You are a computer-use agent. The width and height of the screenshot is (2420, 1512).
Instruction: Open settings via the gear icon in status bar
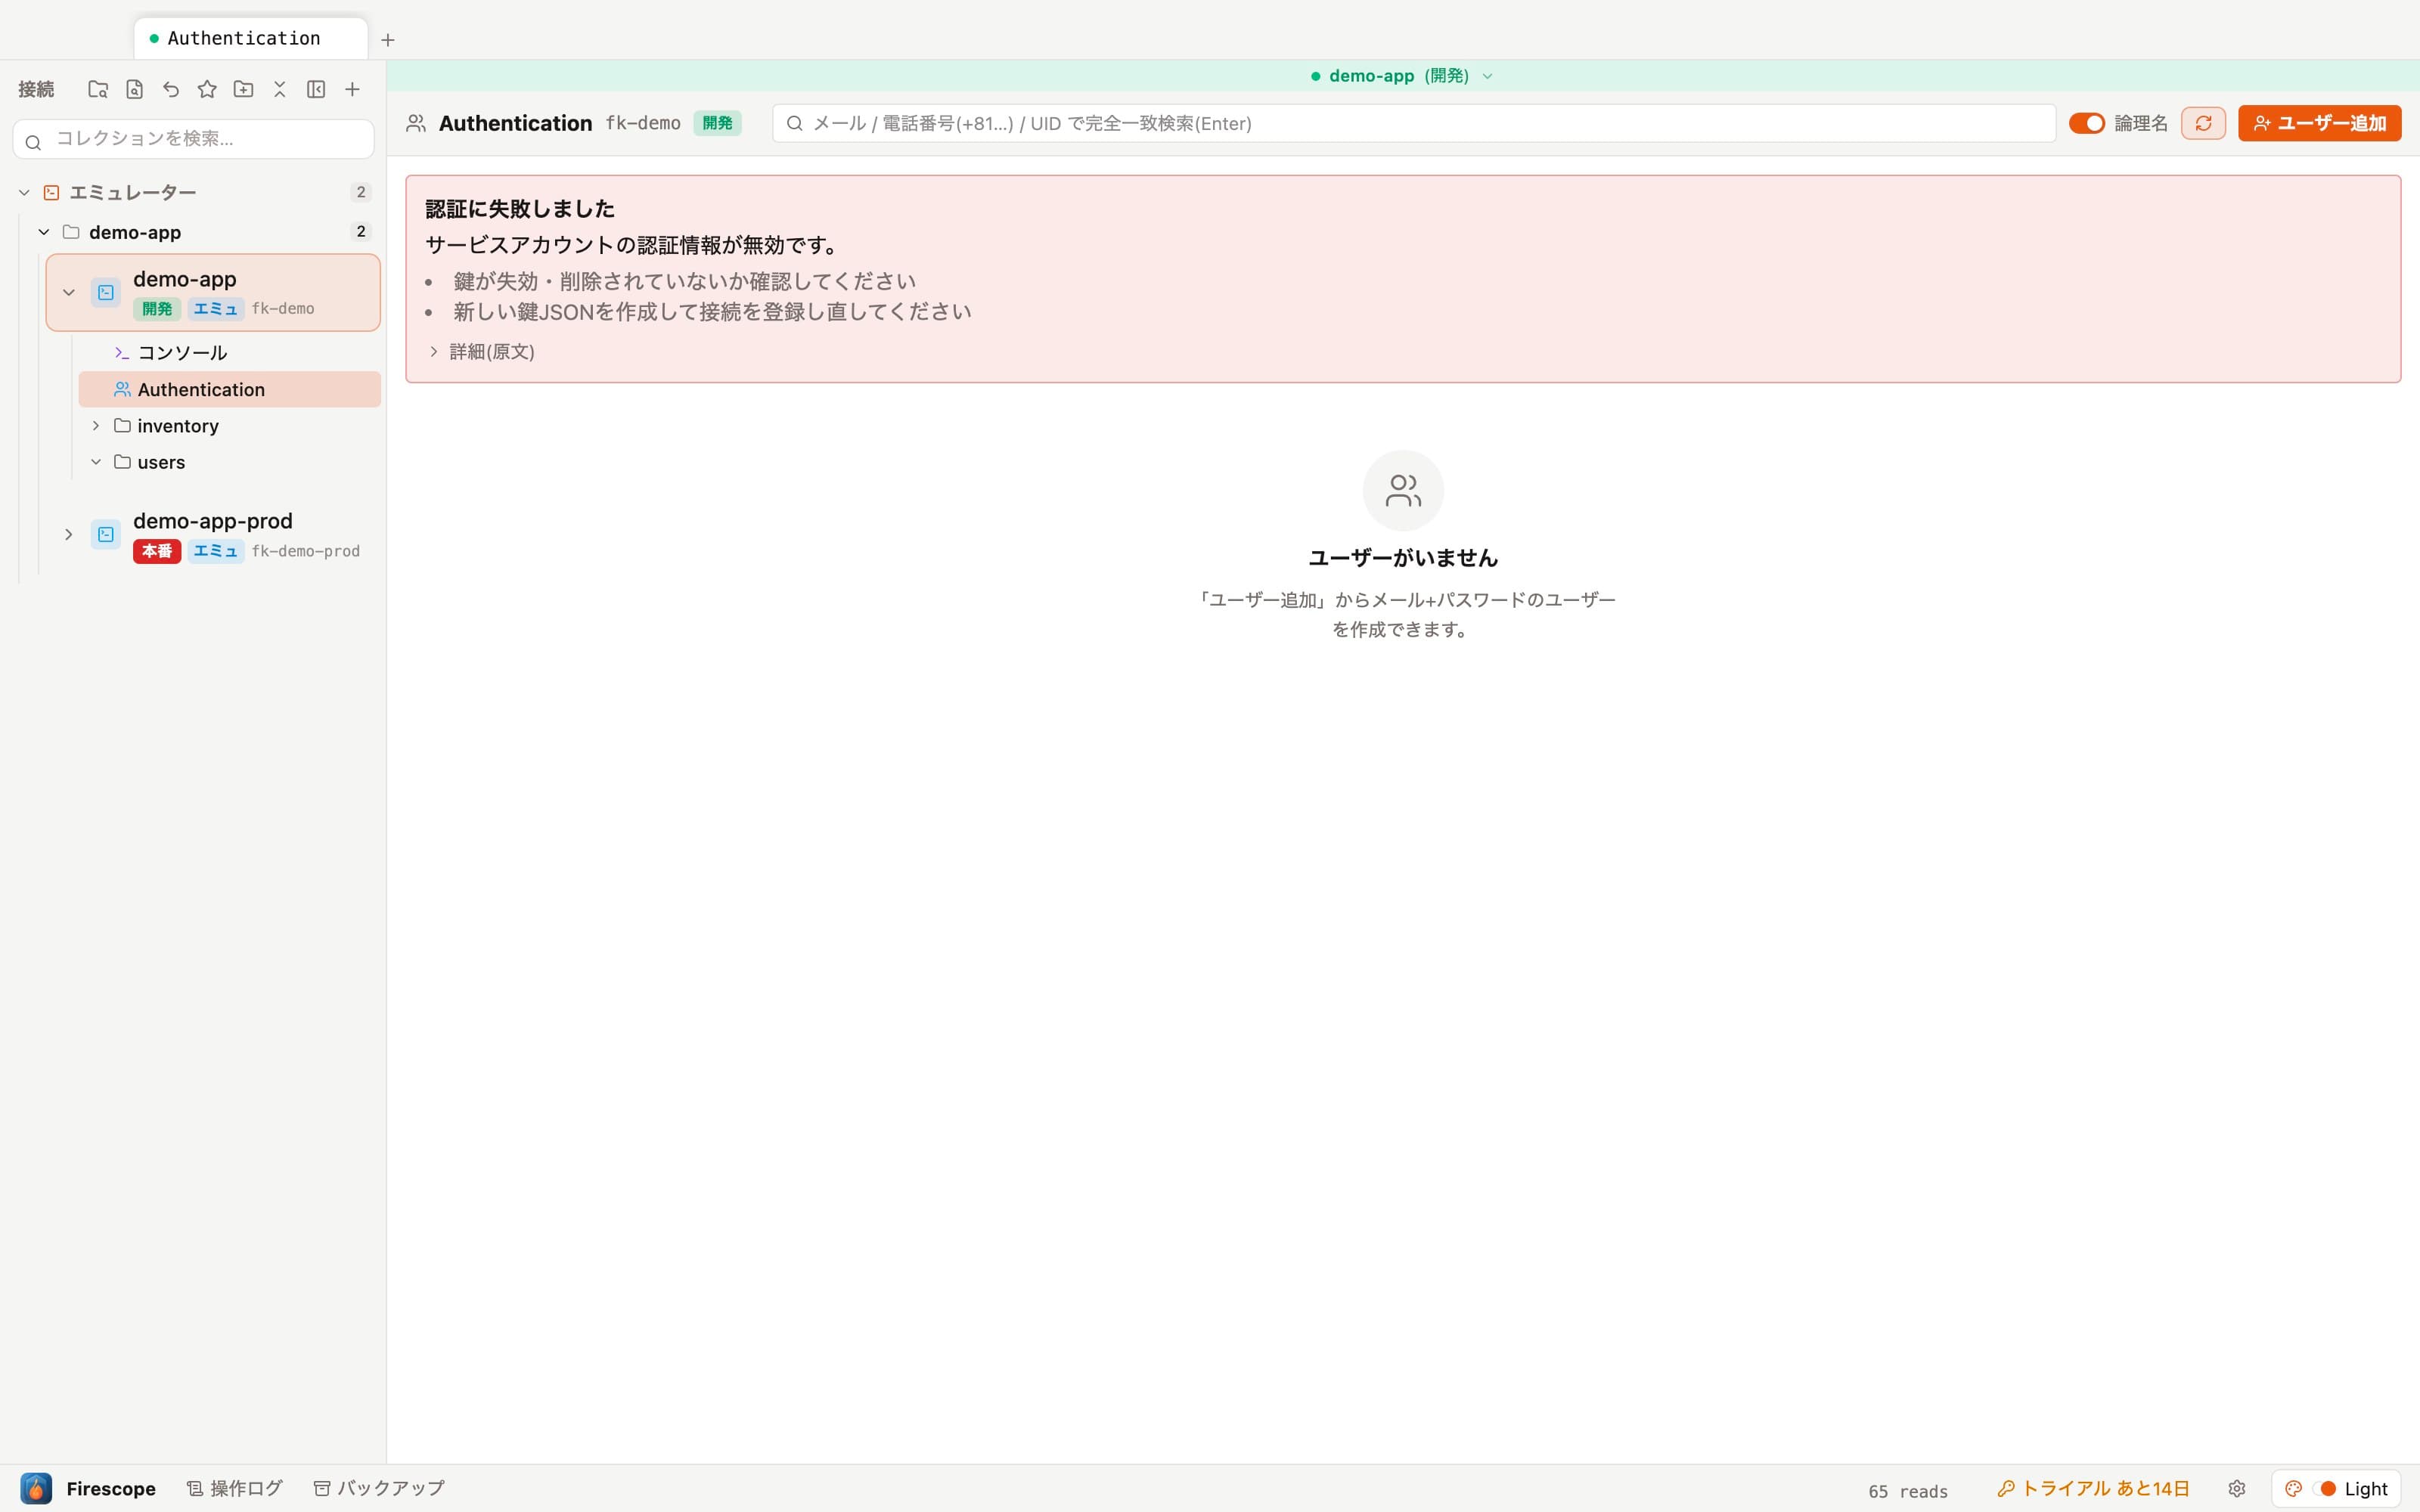click(x=2237, y=1489)
